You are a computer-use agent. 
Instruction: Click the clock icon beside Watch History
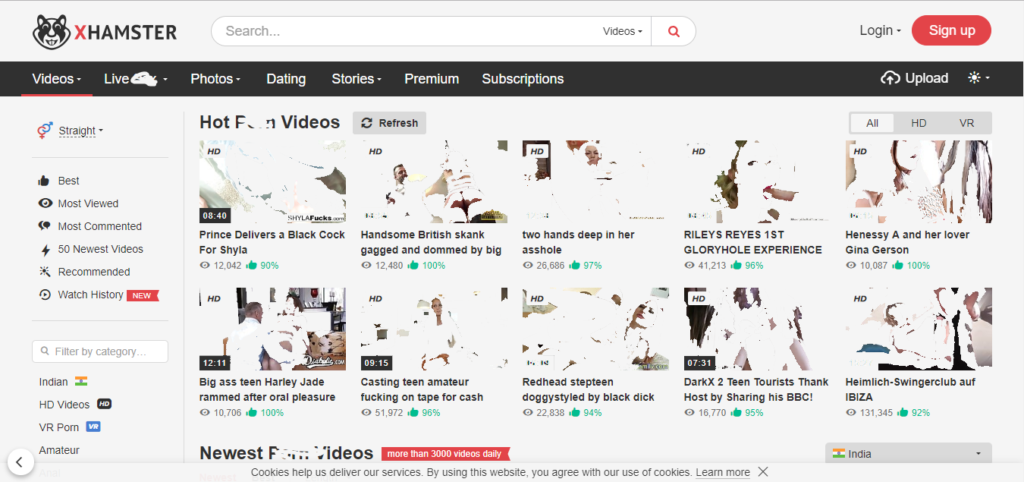(x=44, y=295)
